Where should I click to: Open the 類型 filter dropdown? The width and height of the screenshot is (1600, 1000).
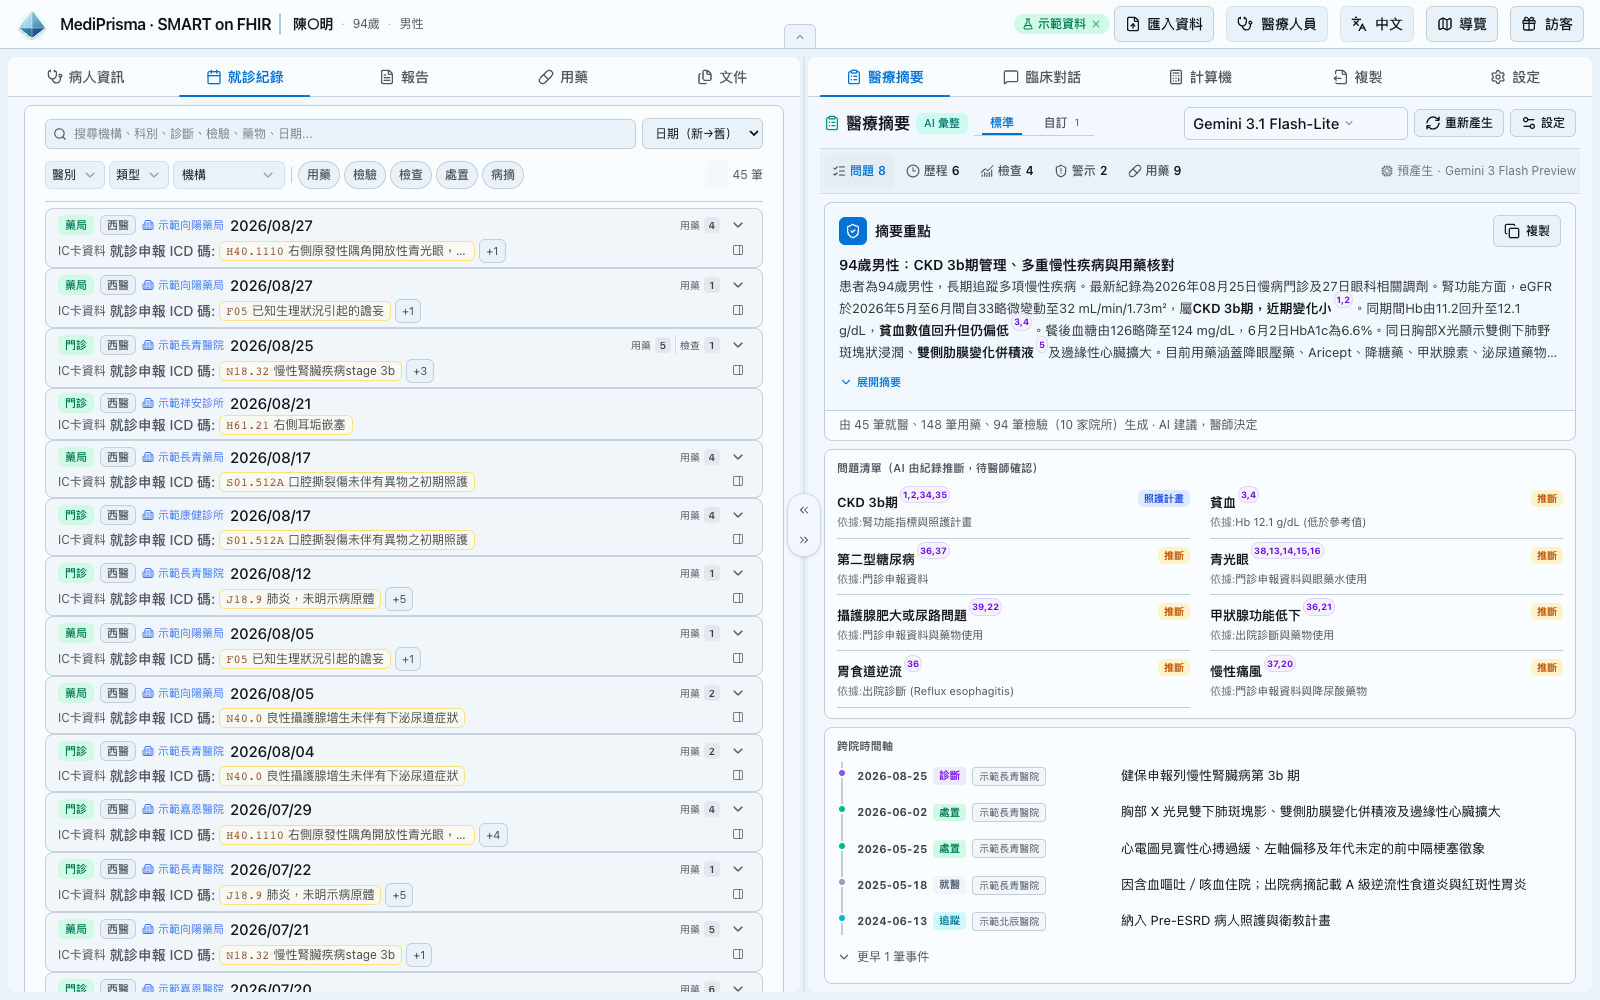(x=138, y=175)
